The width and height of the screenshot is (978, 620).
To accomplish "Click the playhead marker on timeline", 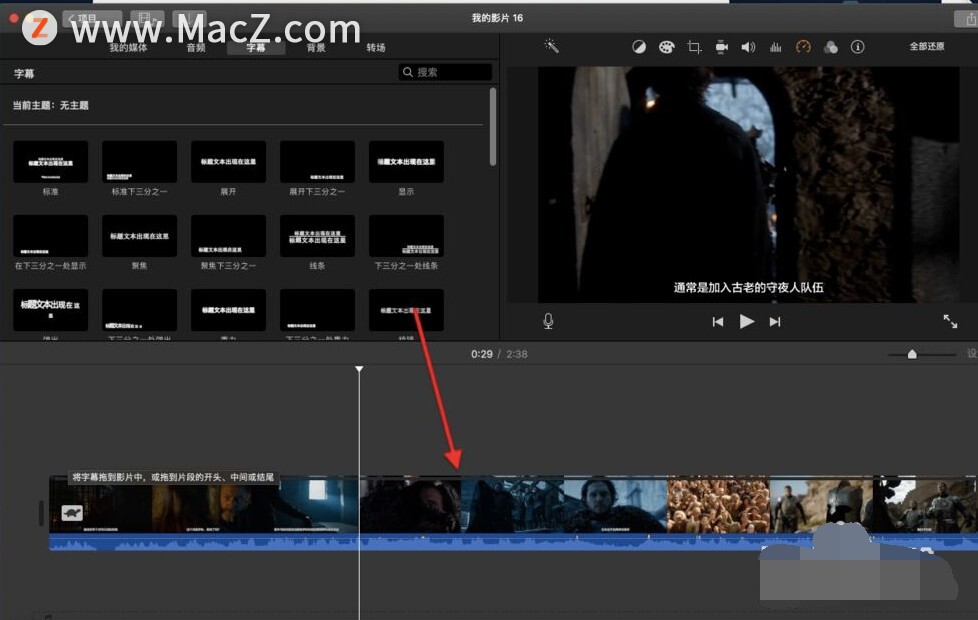I will pos(359,369).
